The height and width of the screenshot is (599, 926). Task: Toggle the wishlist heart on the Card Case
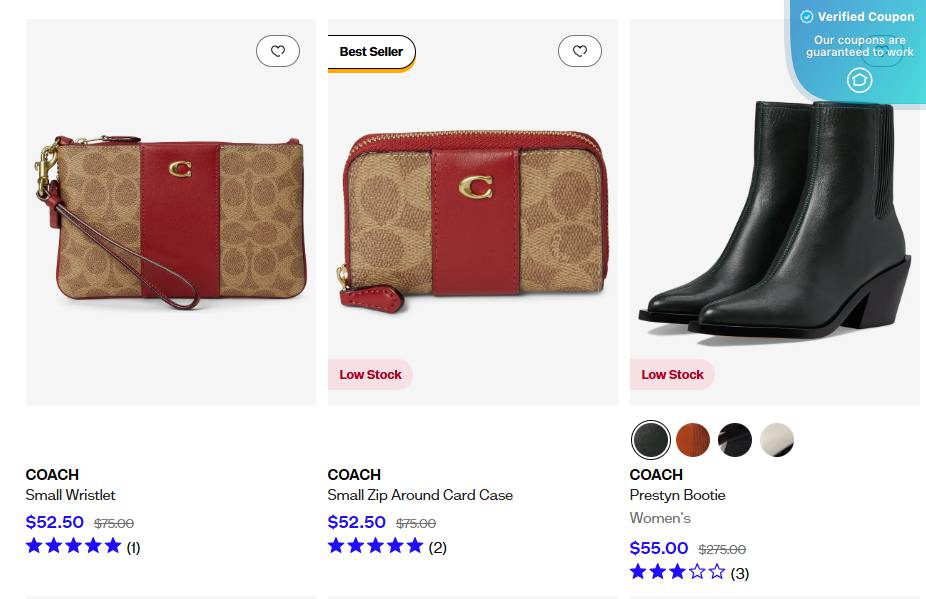click(580, 51)
